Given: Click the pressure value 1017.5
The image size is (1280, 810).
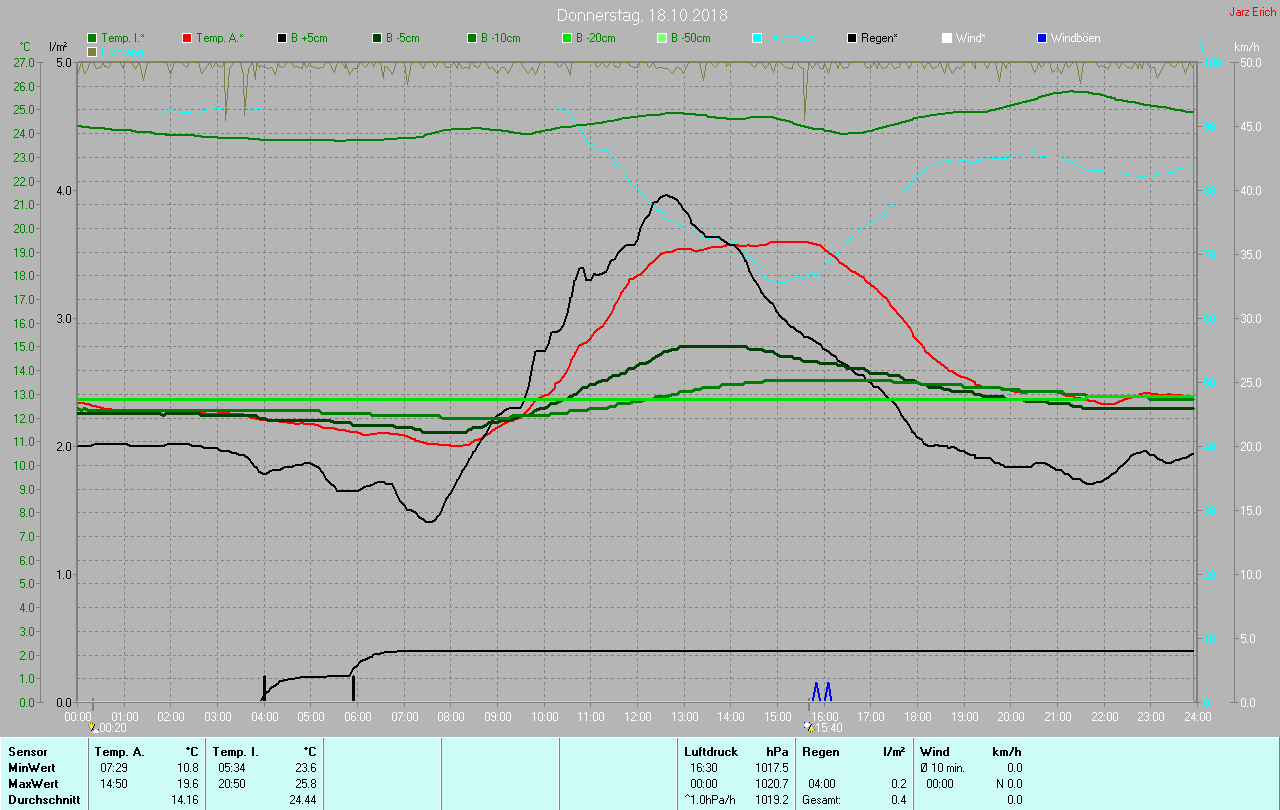Looking at the screenshot, I should [773, 768].
